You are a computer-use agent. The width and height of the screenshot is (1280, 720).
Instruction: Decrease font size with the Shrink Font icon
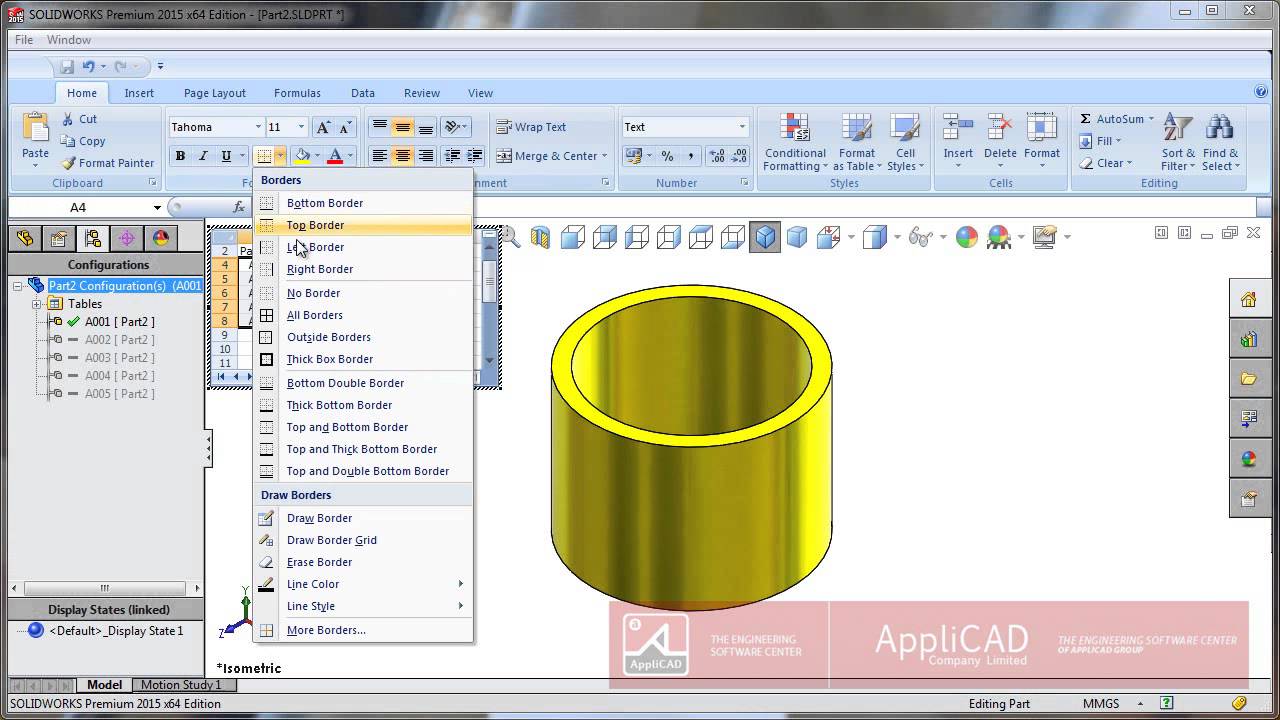click(x=345, y=127)
